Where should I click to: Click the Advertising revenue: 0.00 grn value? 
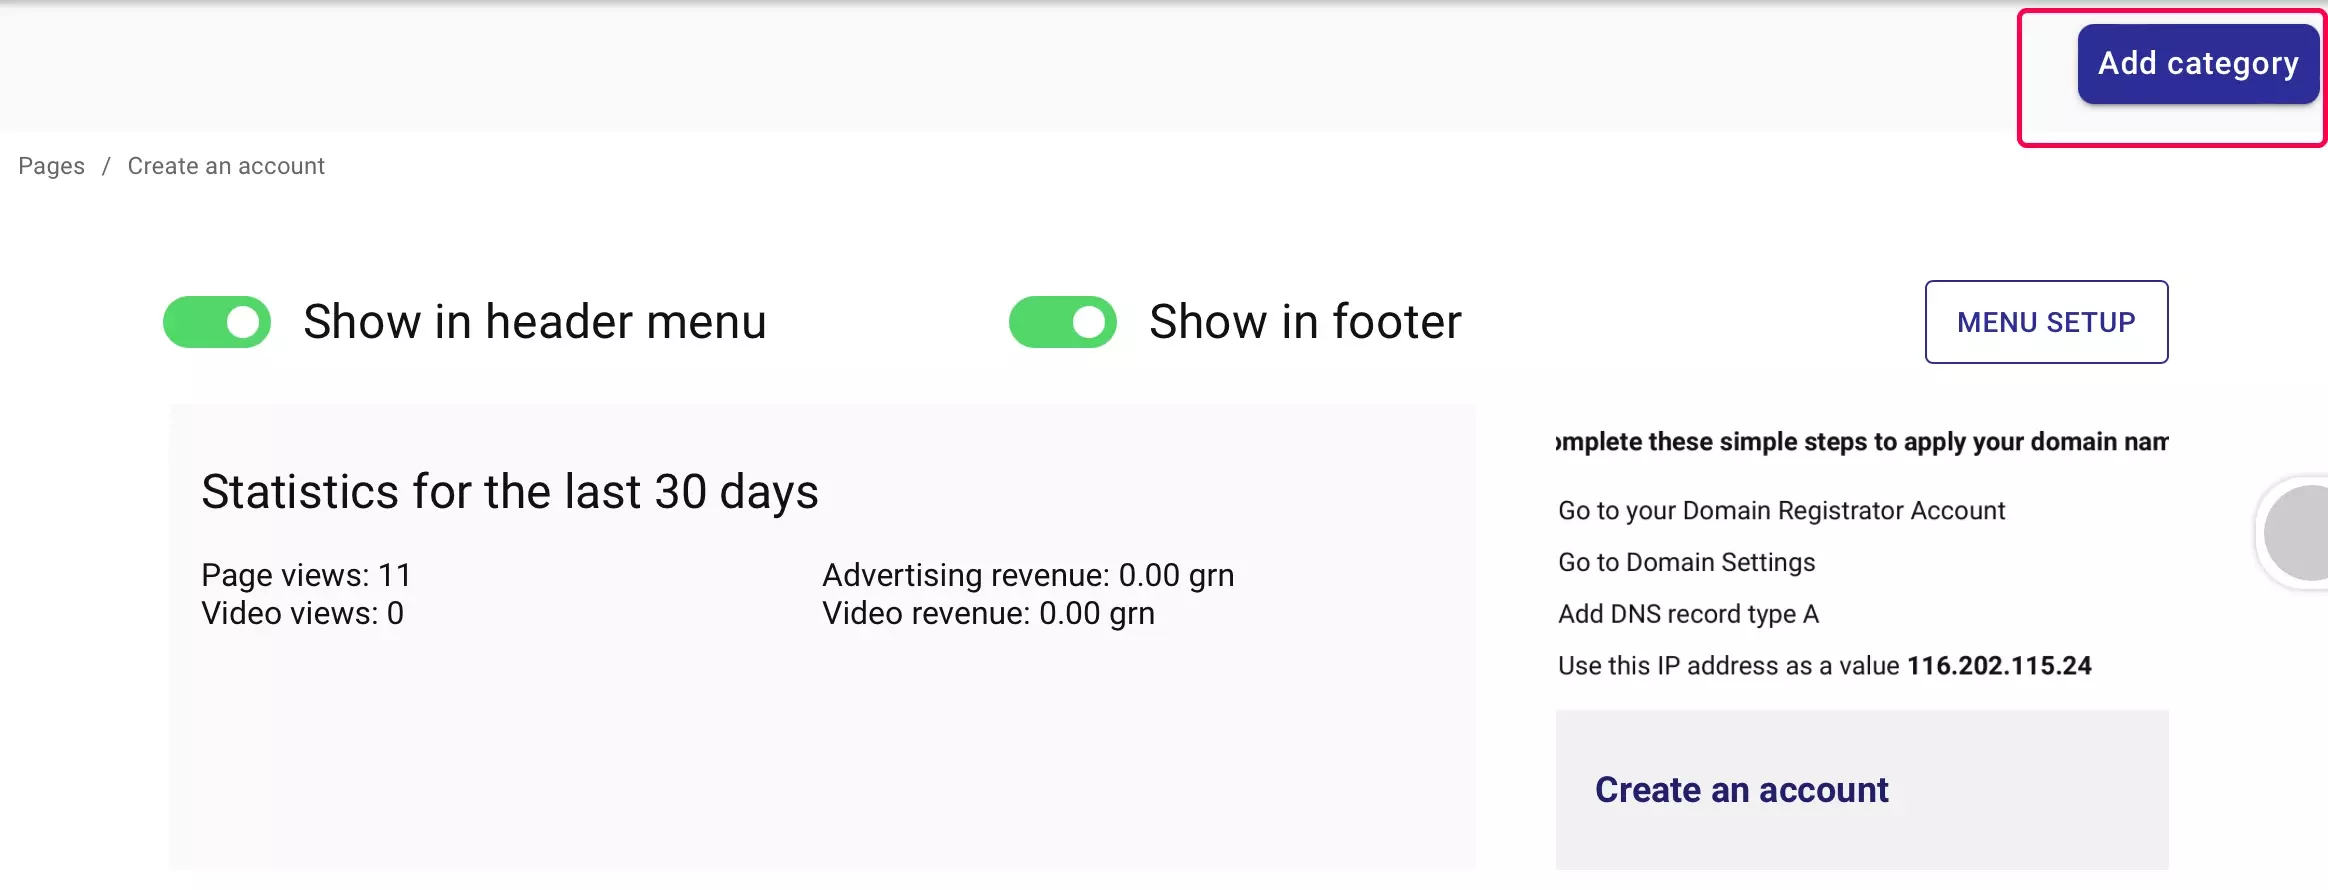pos(1028,575)
